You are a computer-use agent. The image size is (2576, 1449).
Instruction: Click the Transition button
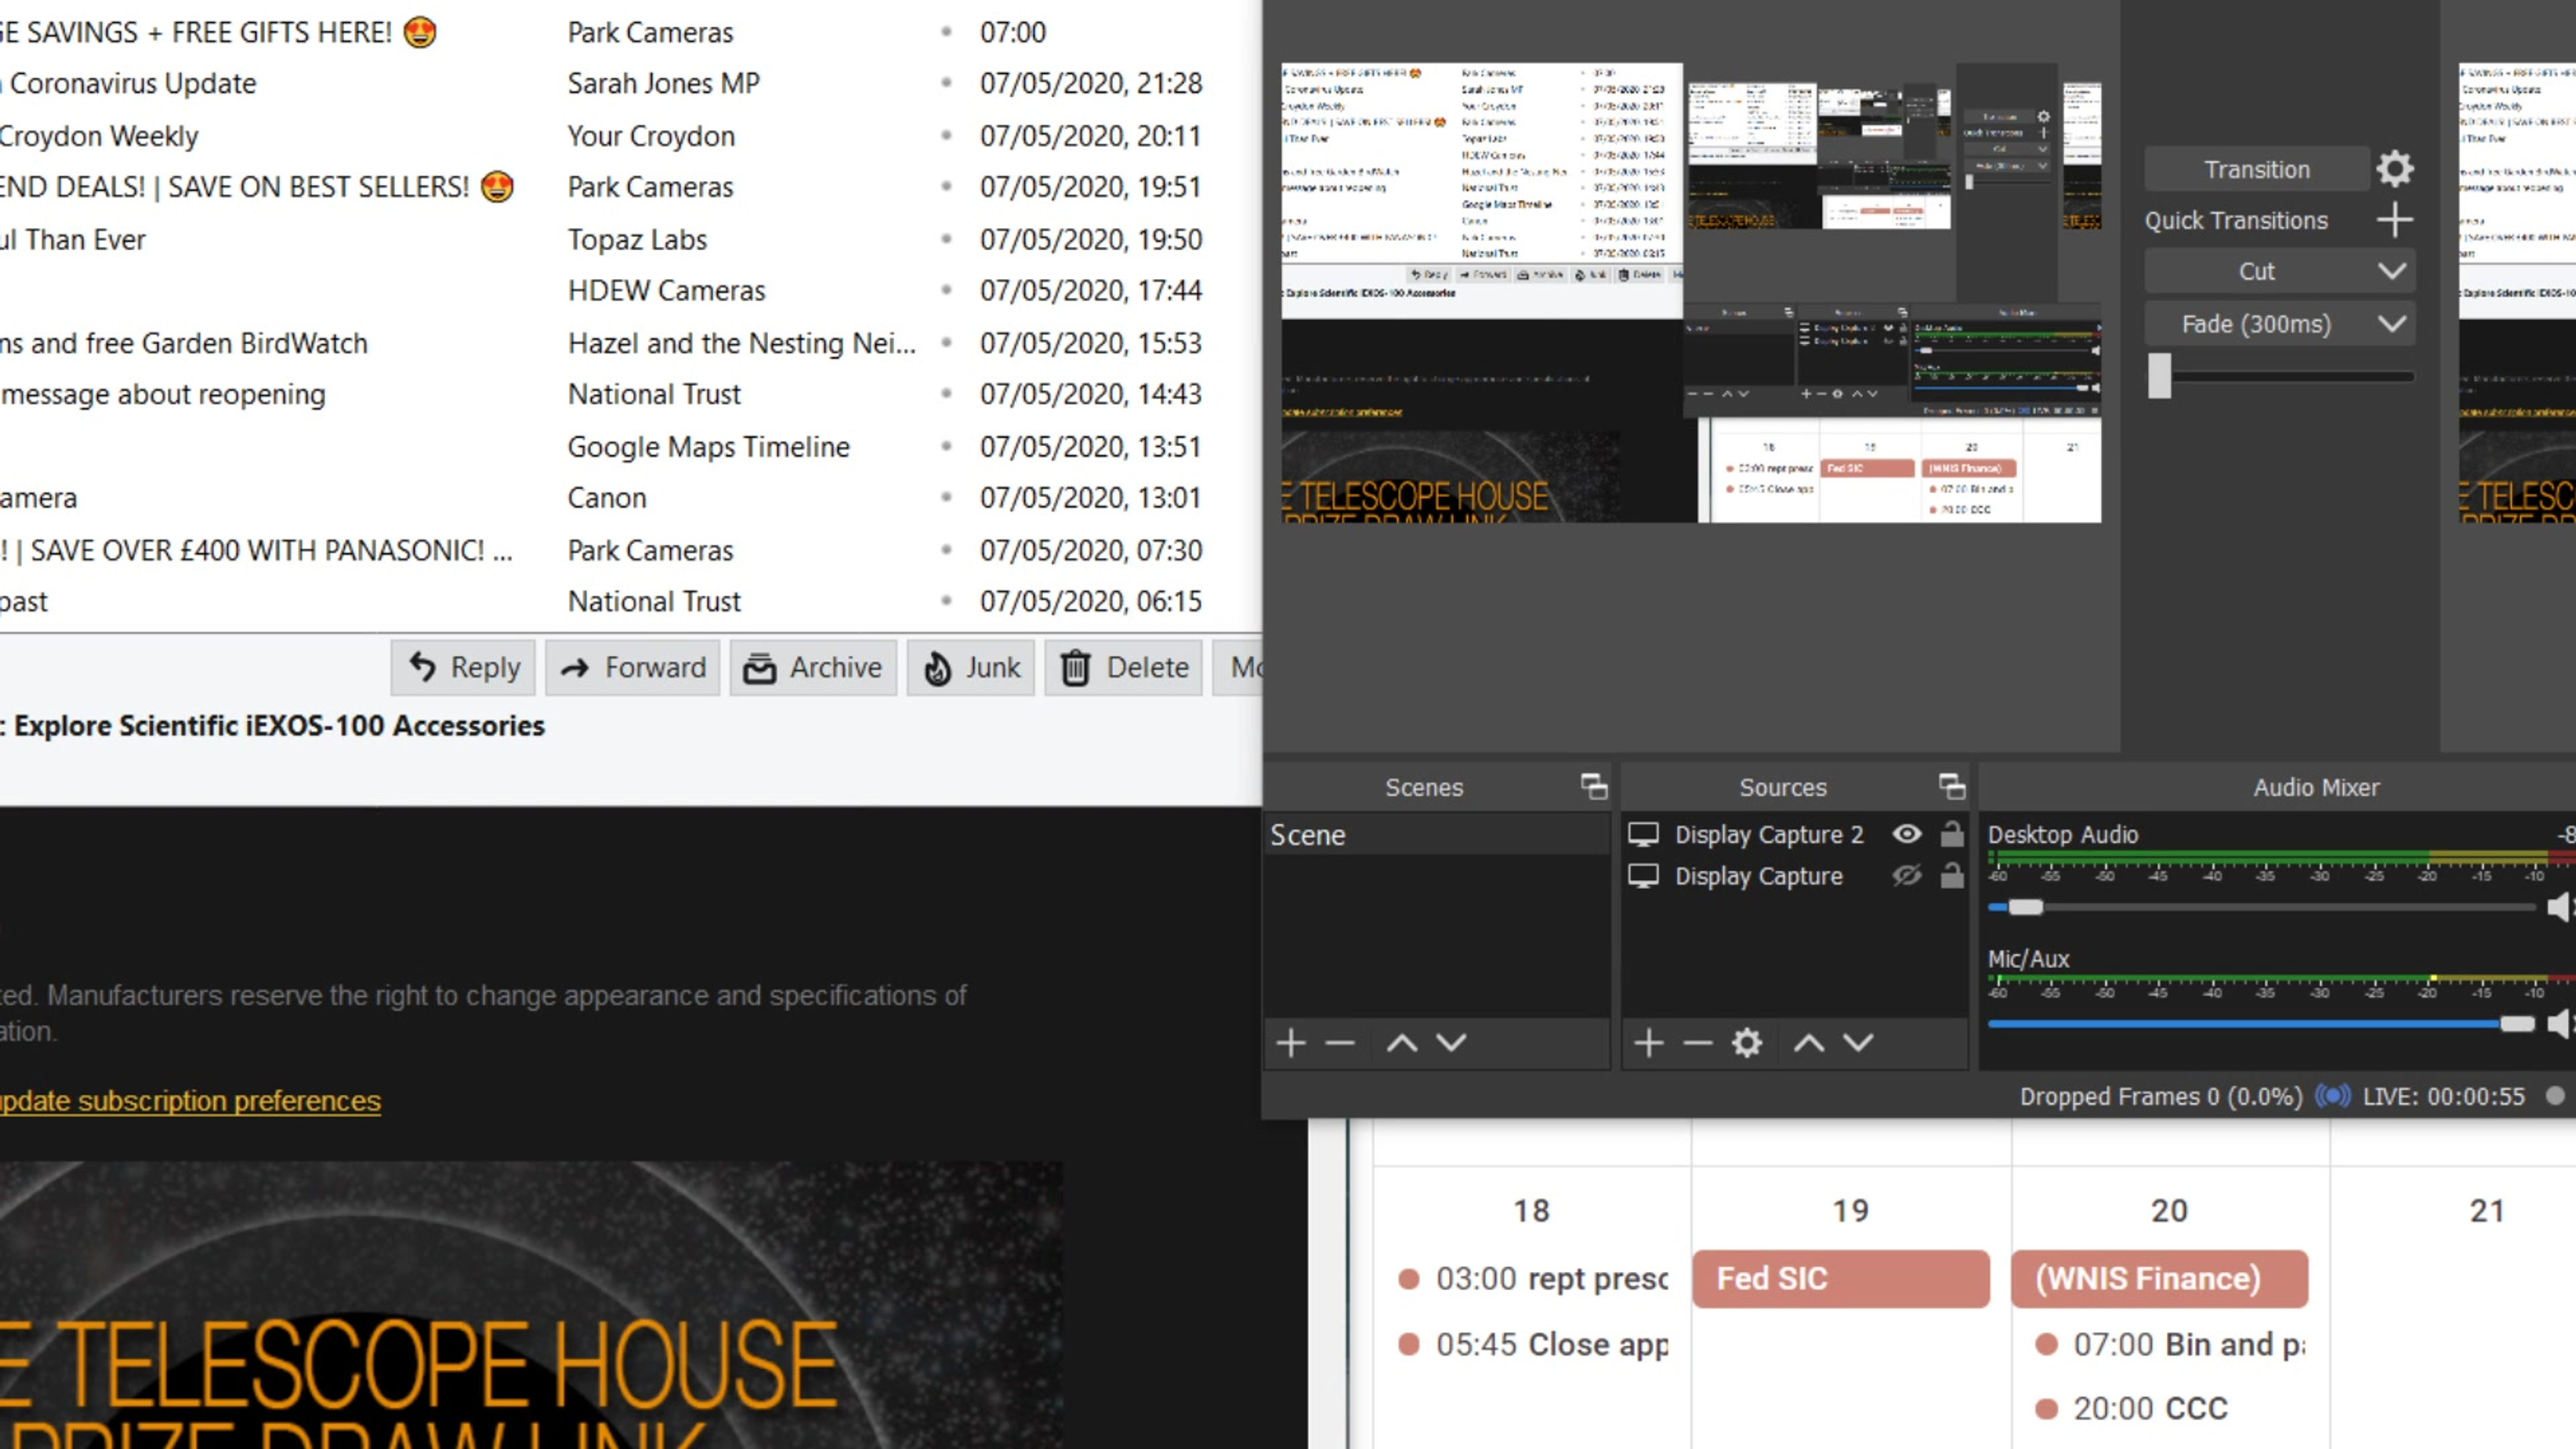click(2257, 169)
